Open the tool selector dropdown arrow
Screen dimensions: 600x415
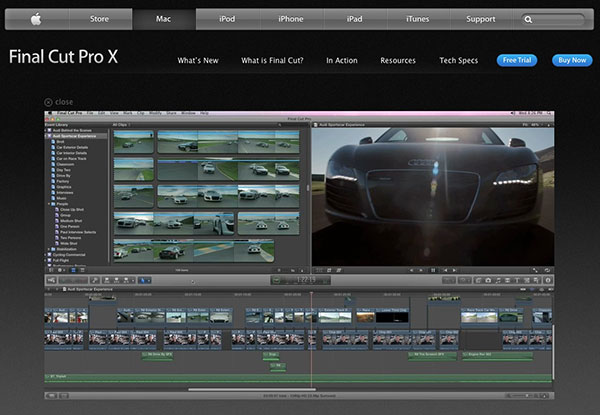point(148,280)
